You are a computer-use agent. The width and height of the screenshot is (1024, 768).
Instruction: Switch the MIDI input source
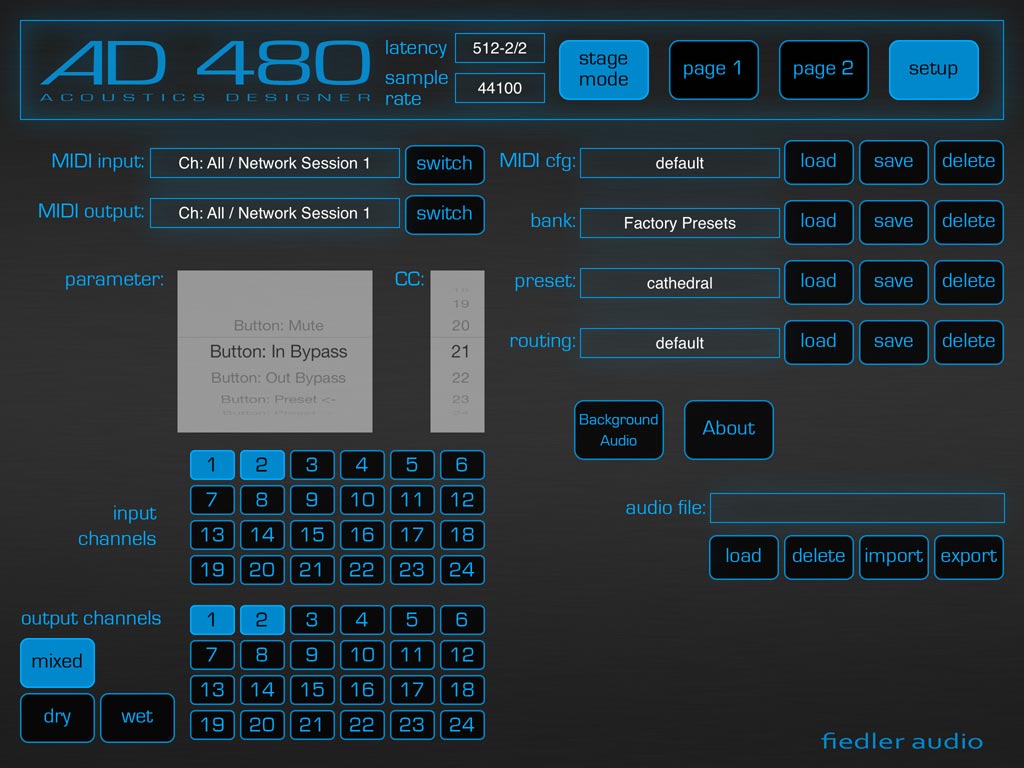(444, 164)
